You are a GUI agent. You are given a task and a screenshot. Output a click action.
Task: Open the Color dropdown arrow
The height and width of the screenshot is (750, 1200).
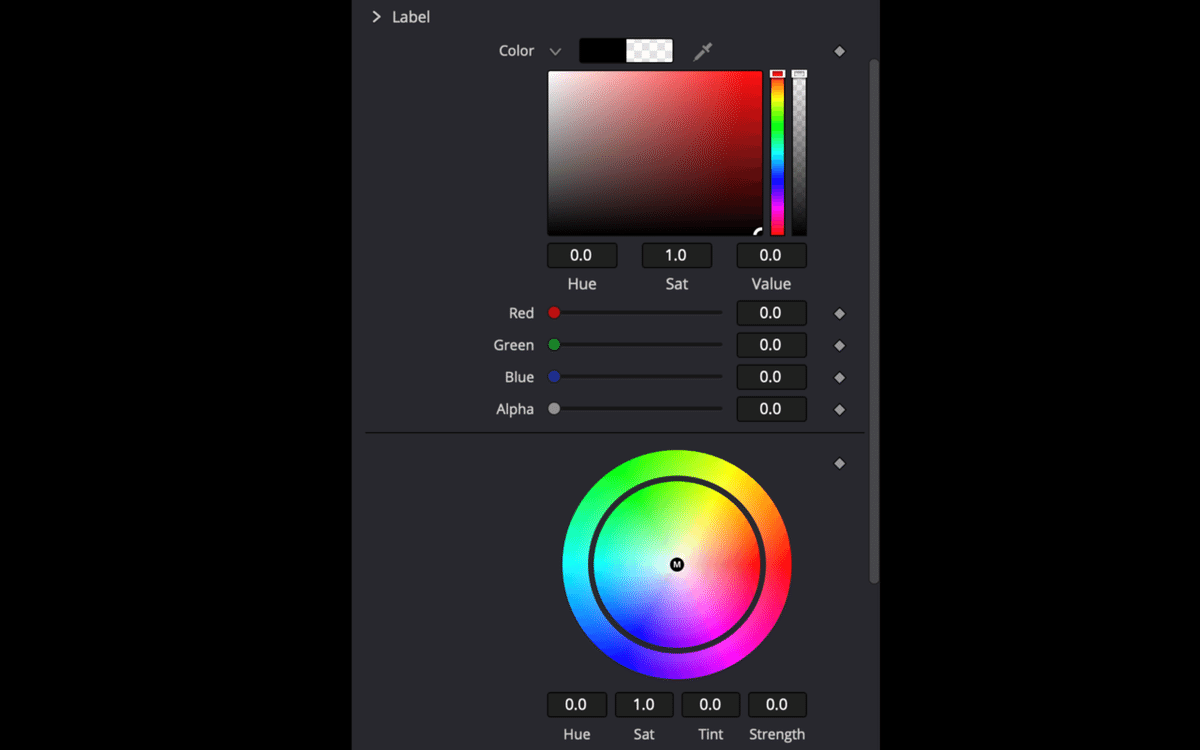(x=555, y=51)
